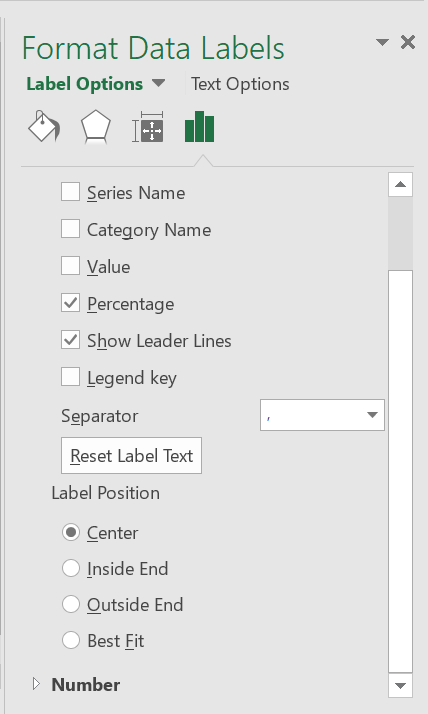Select the Label Options bar chart icon
This screenshot has width=428, height=714.
(199, 127)
